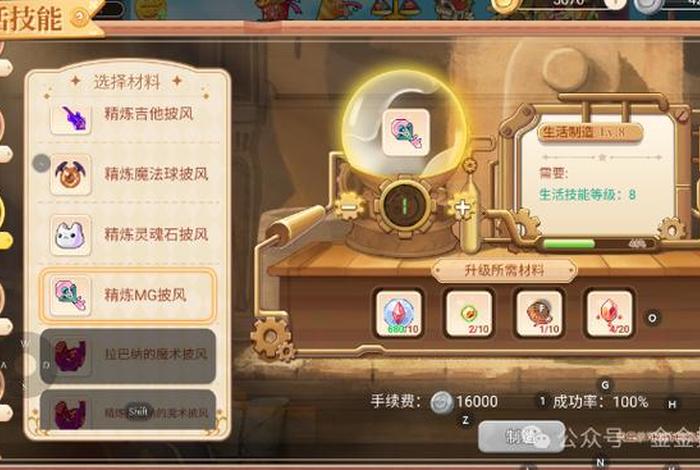
Task: Open the red potion material slot 4/20
Action: 609,313
